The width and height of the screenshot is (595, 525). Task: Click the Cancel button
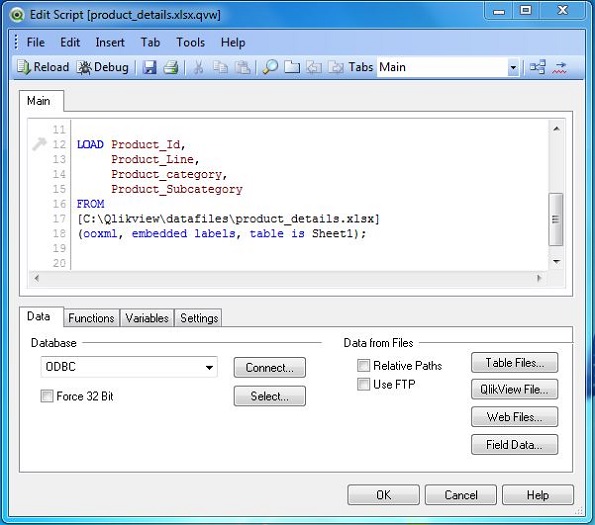(x=461, y=495)
